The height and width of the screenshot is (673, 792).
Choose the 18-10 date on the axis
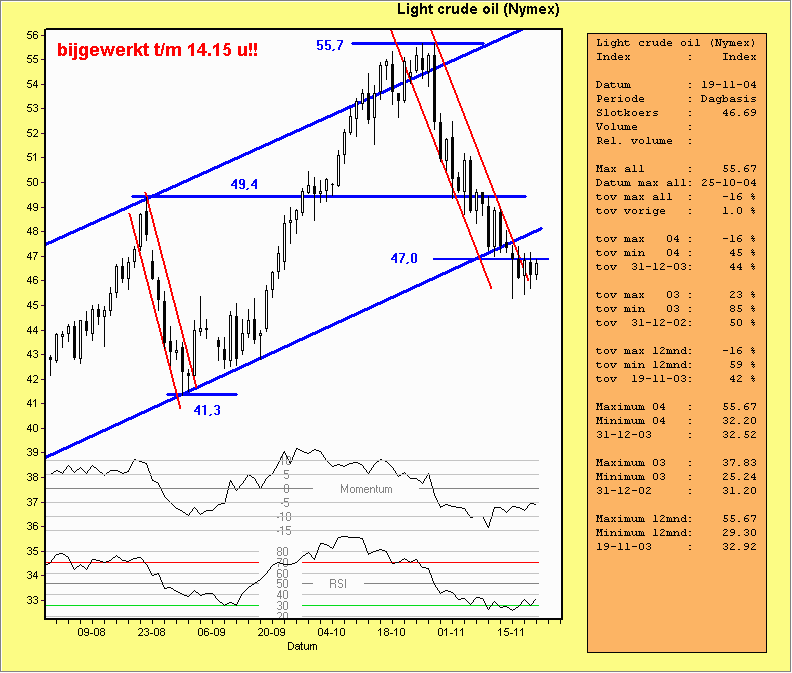392,633
